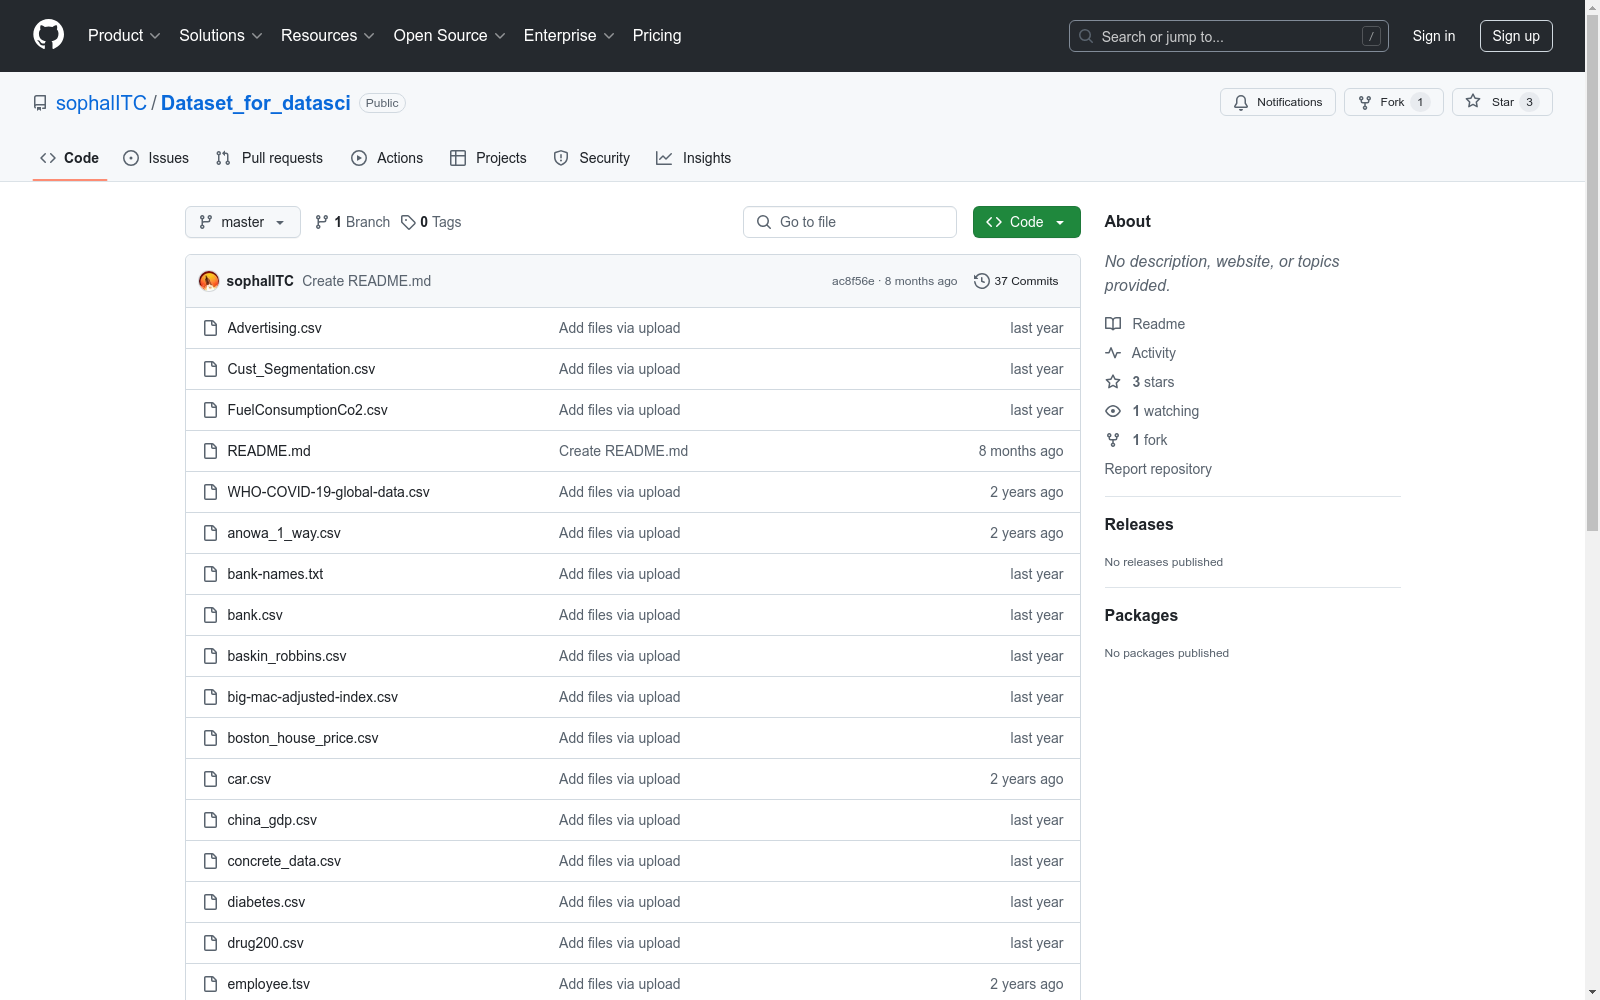Click the Notifications bell button

pyautogui.click(x=1277, y=102)
